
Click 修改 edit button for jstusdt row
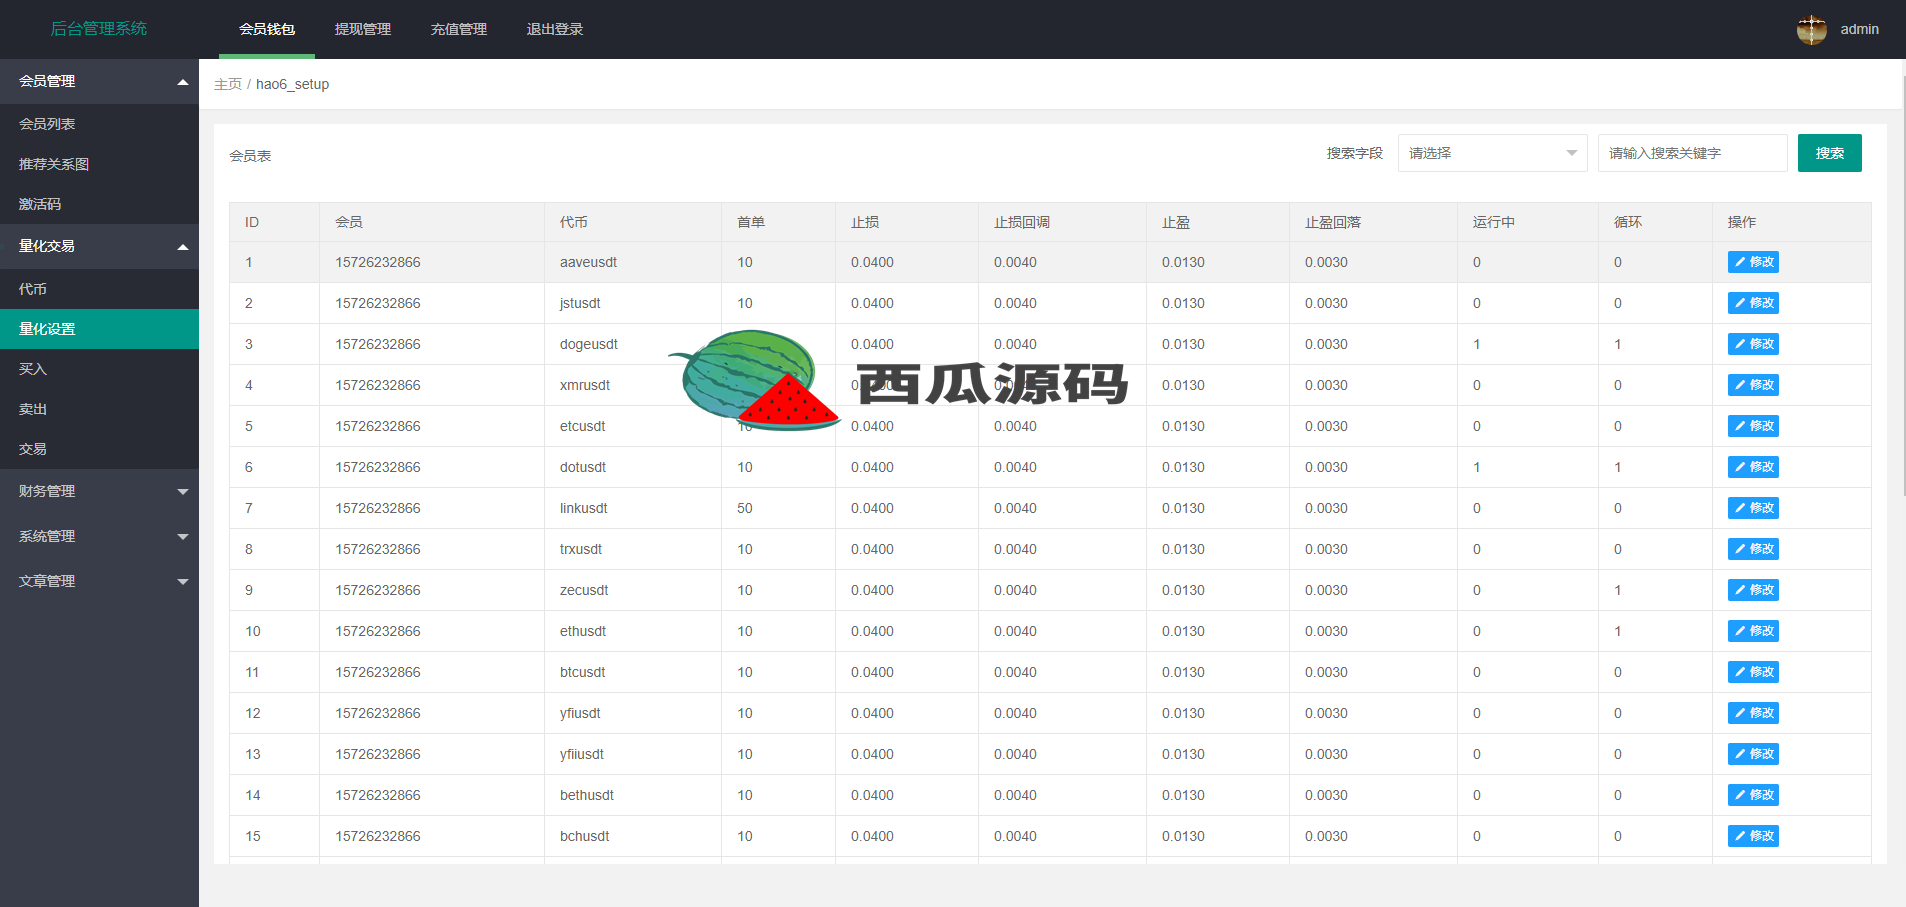1753,303
